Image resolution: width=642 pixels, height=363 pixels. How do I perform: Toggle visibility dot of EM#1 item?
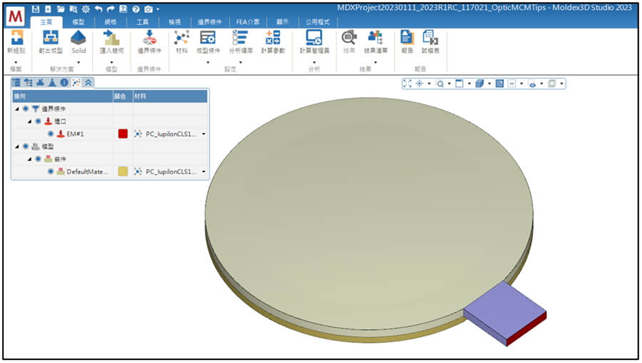(50, 134)
